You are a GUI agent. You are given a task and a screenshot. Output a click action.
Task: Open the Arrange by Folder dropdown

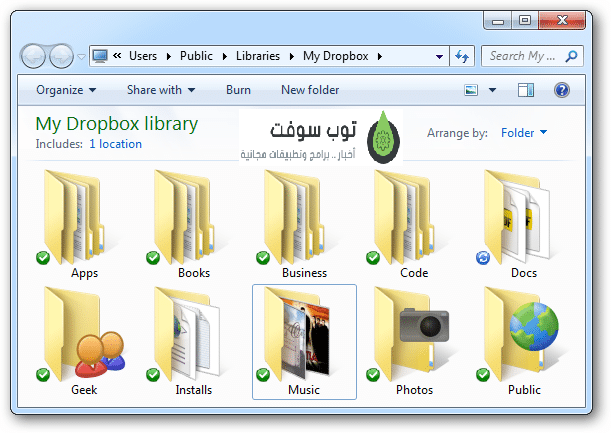pyautogui.click(x=524, y=133)
